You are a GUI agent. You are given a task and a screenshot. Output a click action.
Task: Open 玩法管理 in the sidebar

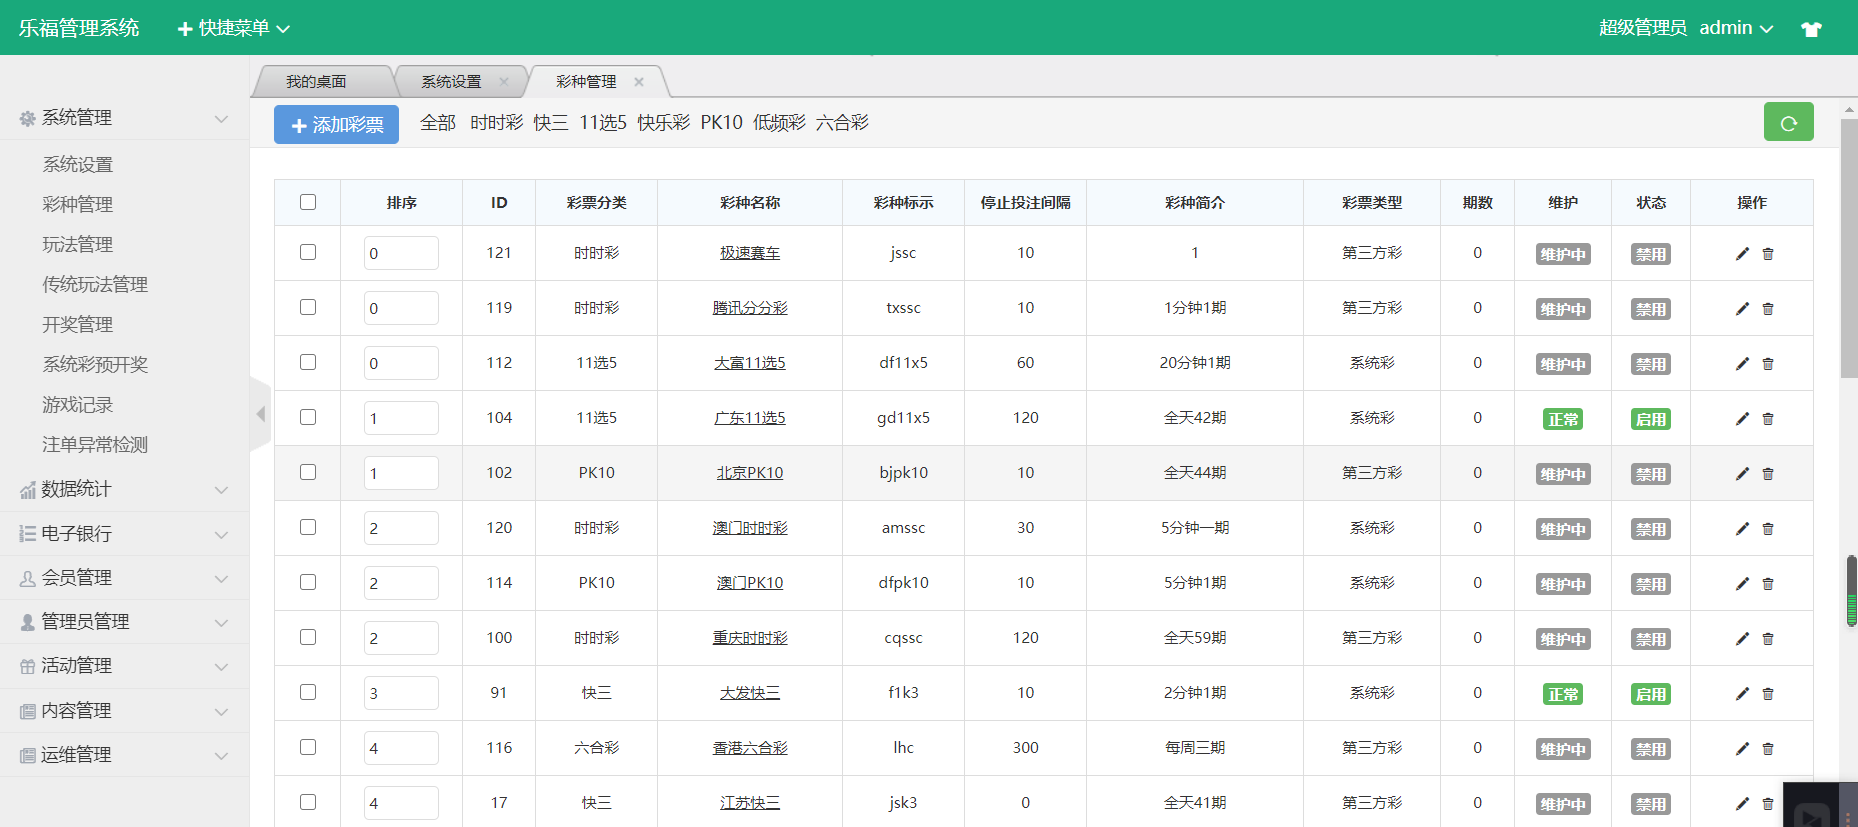pos(78,245)
